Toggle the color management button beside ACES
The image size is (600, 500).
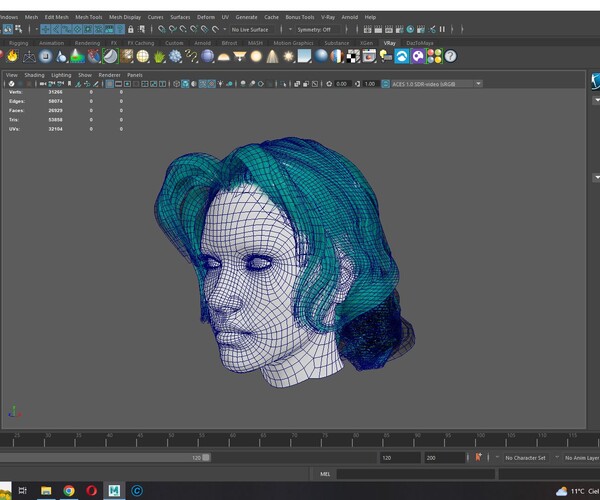coord(385,84)
